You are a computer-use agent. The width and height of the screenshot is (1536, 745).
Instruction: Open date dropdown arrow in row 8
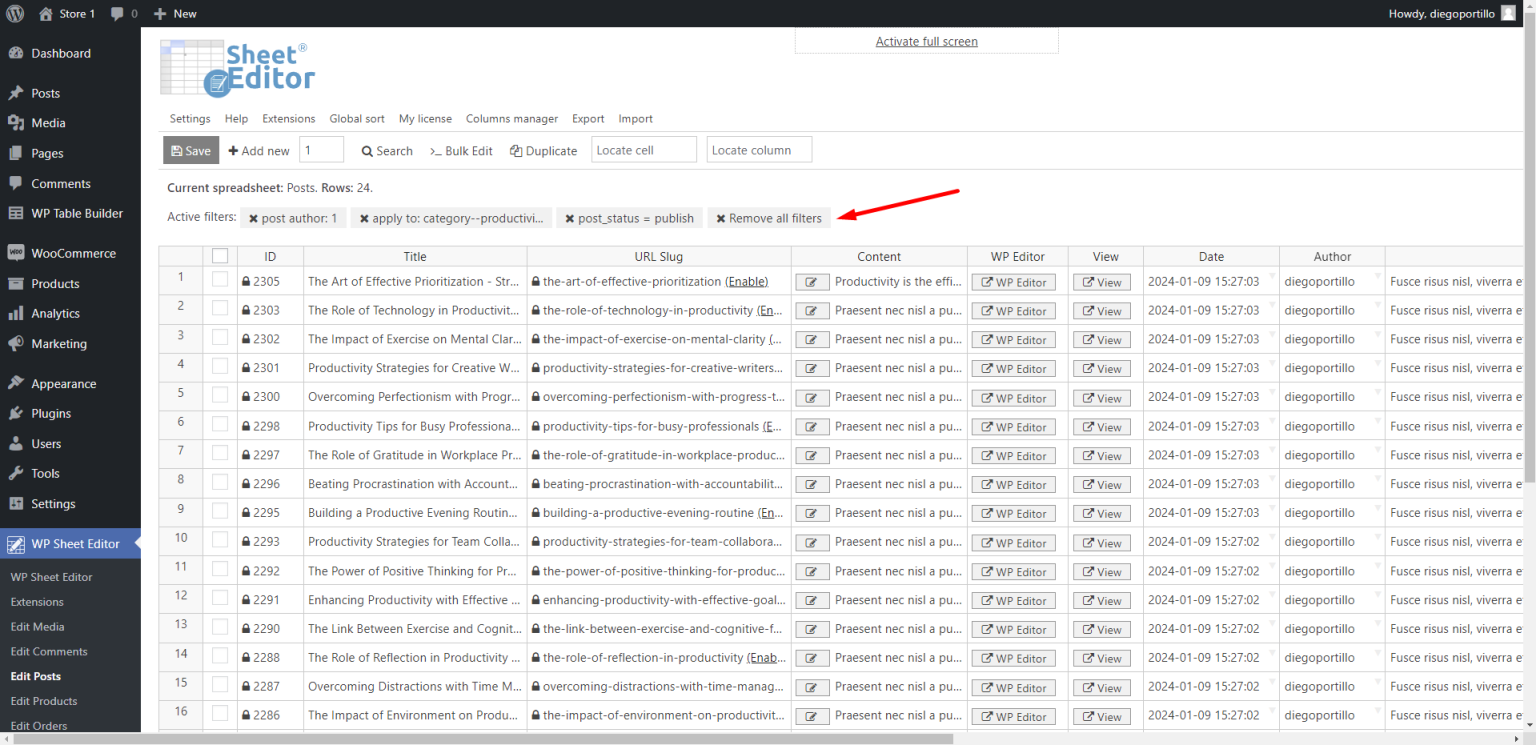click(1272, 479)
